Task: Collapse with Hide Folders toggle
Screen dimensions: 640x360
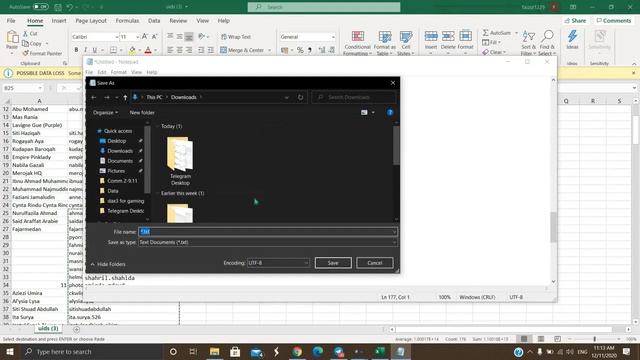Action: point(108,264)
